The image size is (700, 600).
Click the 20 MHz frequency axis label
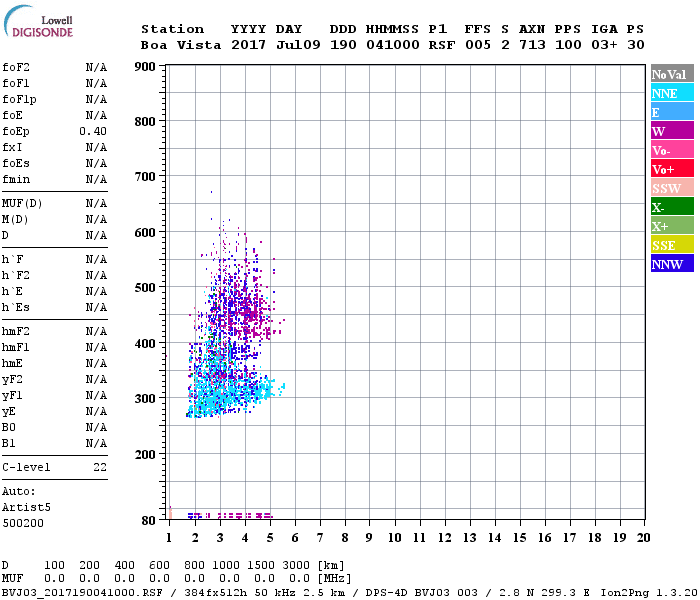(x=643, y=538)
